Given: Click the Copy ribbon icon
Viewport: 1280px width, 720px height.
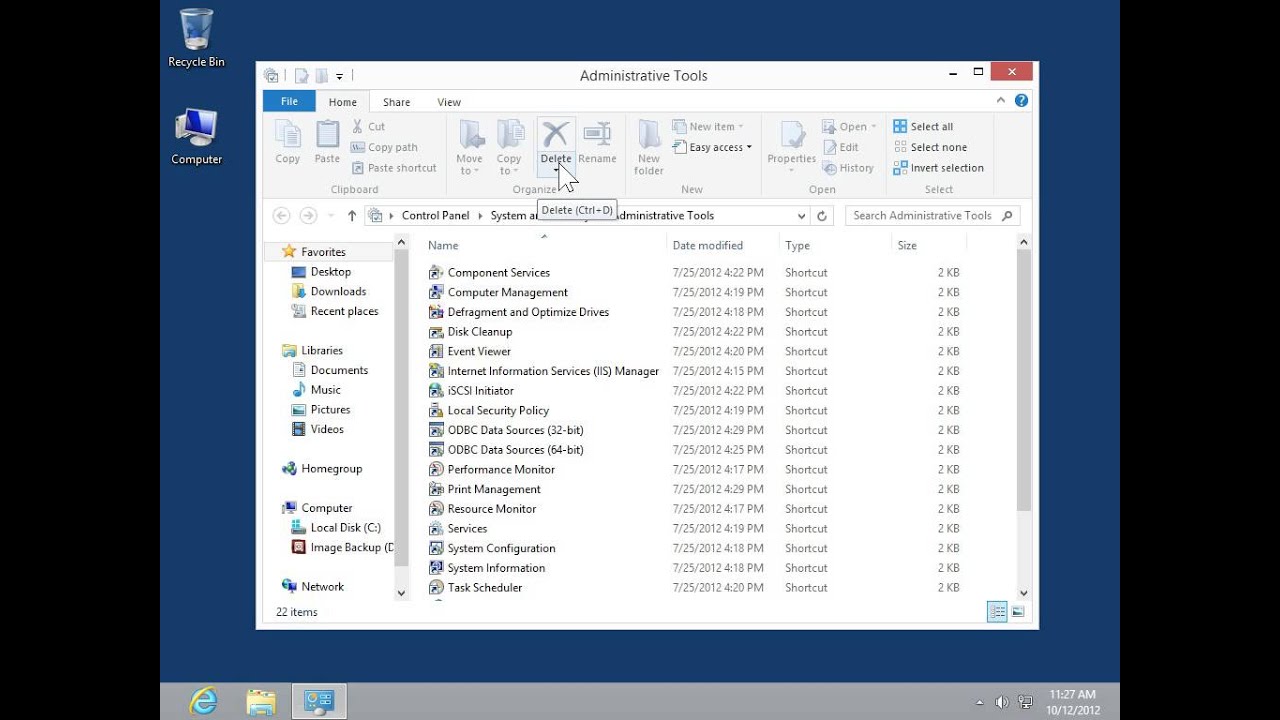Looking at the screenshot, I should click(x=288, y=134).
